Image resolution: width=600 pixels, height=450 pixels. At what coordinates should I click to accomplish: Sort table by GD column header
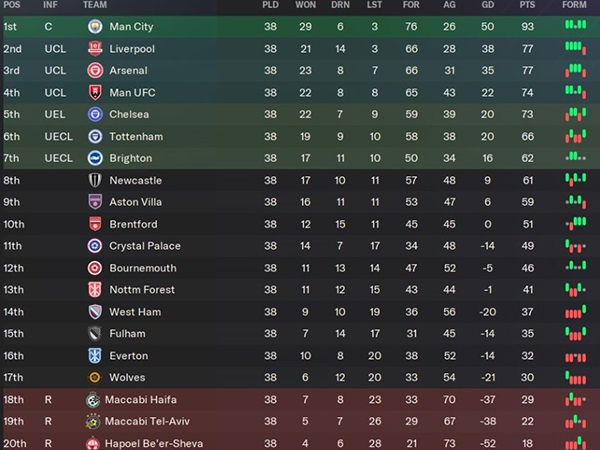pos(488,5)
